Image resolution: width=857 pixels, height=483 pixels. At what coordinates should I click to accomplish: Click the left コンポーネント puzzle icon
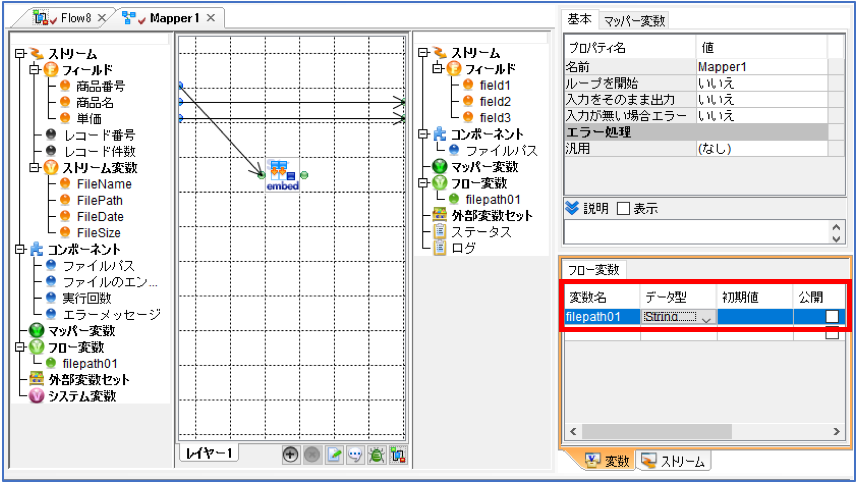pyautogui.click(x=36, y=250)
